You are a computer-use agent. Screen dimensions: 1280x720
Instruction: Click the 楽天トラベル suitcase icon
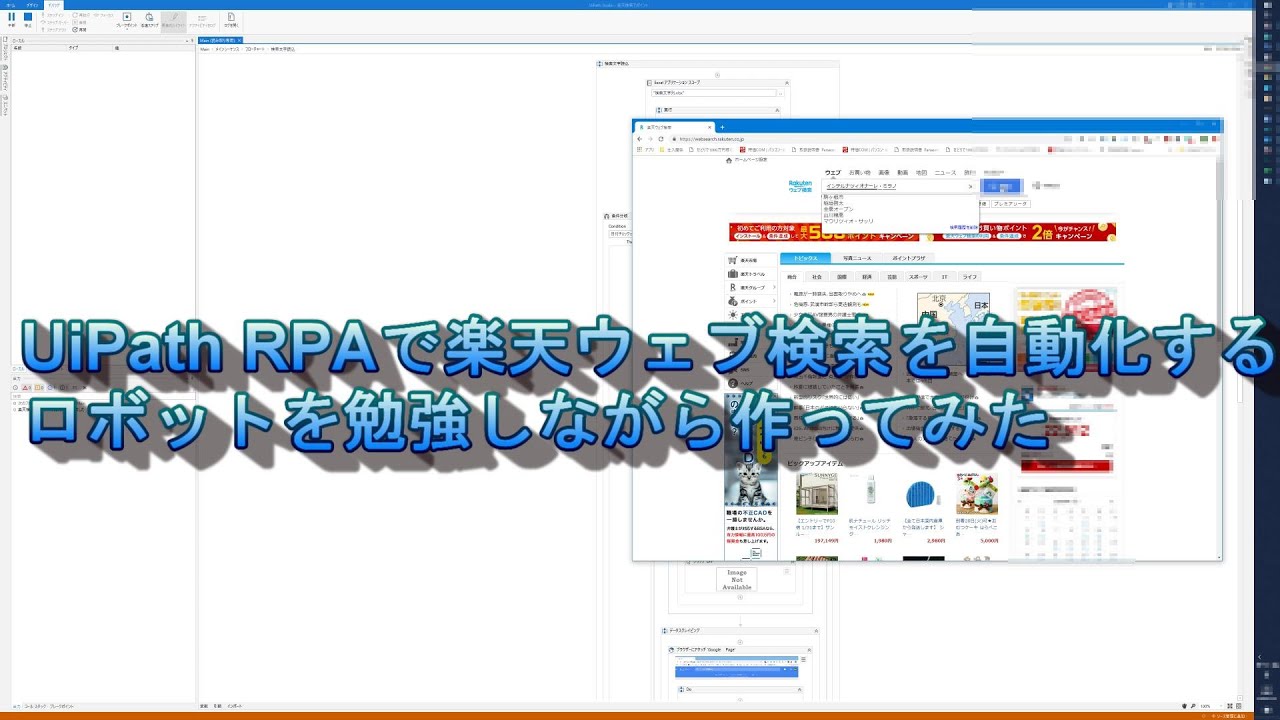(x=733, y=274)
